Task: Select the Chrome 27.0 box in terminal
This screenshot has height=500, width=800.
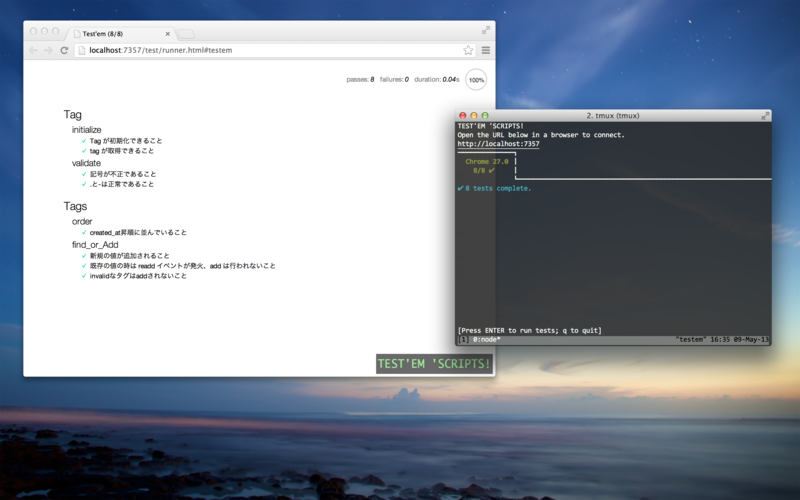Action: 486,166
